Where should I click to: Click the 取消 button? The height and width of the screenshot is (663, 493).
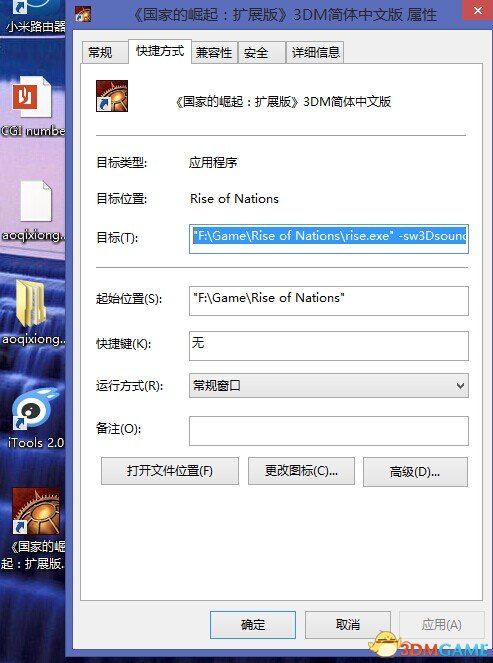pyautogui.click(x=348, y=625)
